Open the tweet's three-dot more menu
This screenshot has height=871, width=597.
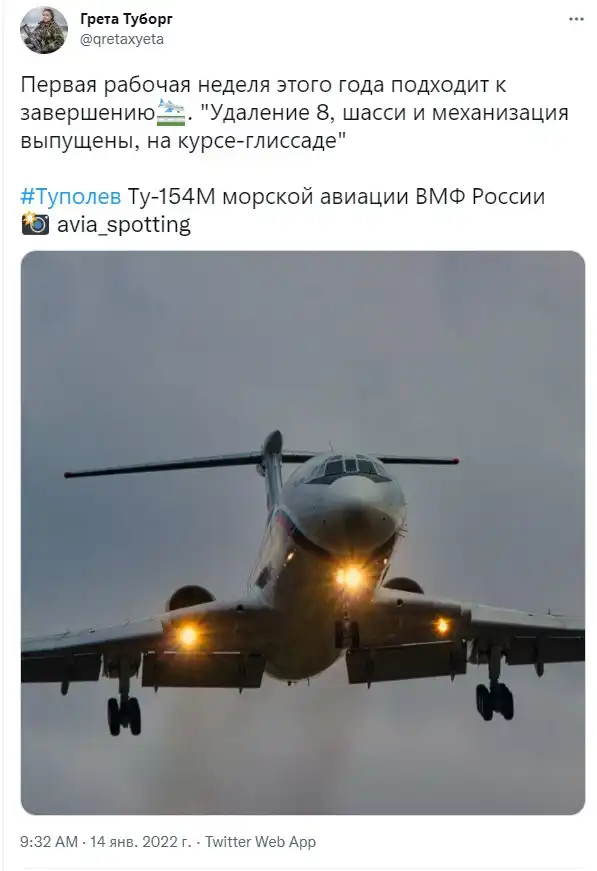point(576,19)
